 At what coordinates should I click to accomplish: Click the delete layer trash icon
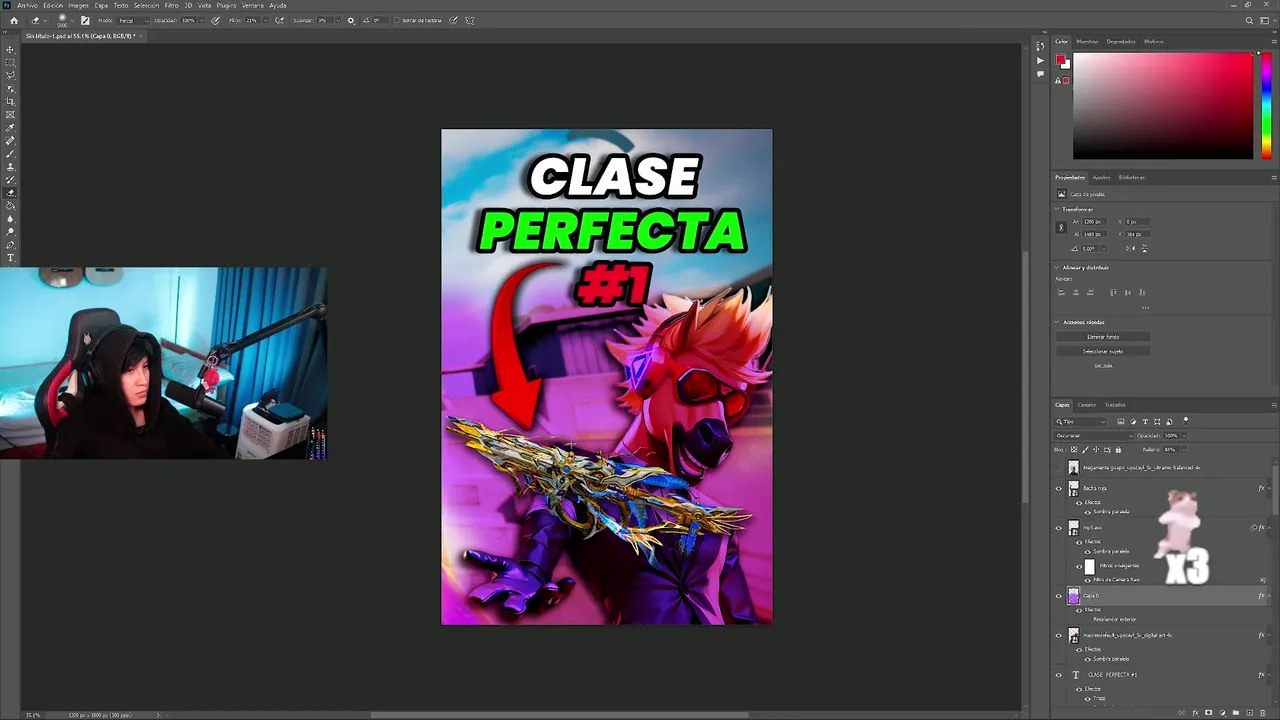coord(1262,713)
